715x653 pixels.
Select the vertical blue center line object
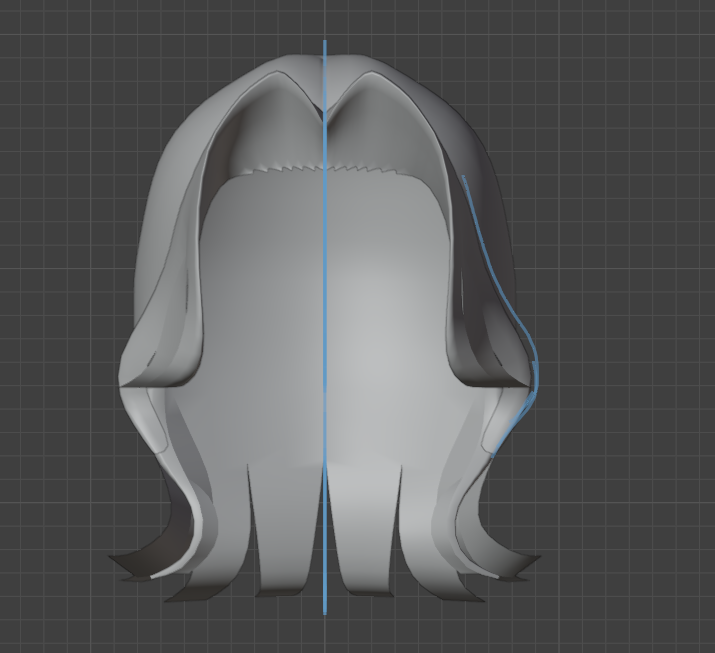coord(325,327)
